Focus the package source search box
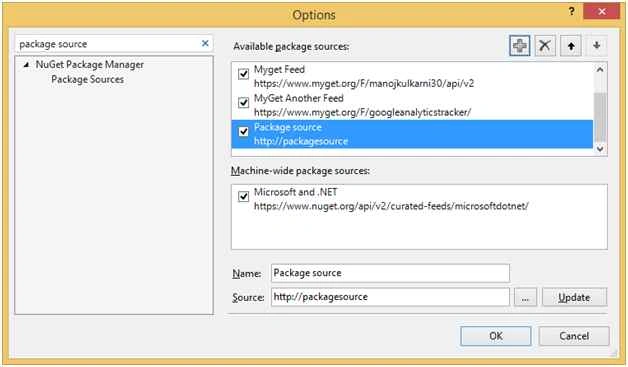 [108, 44]
